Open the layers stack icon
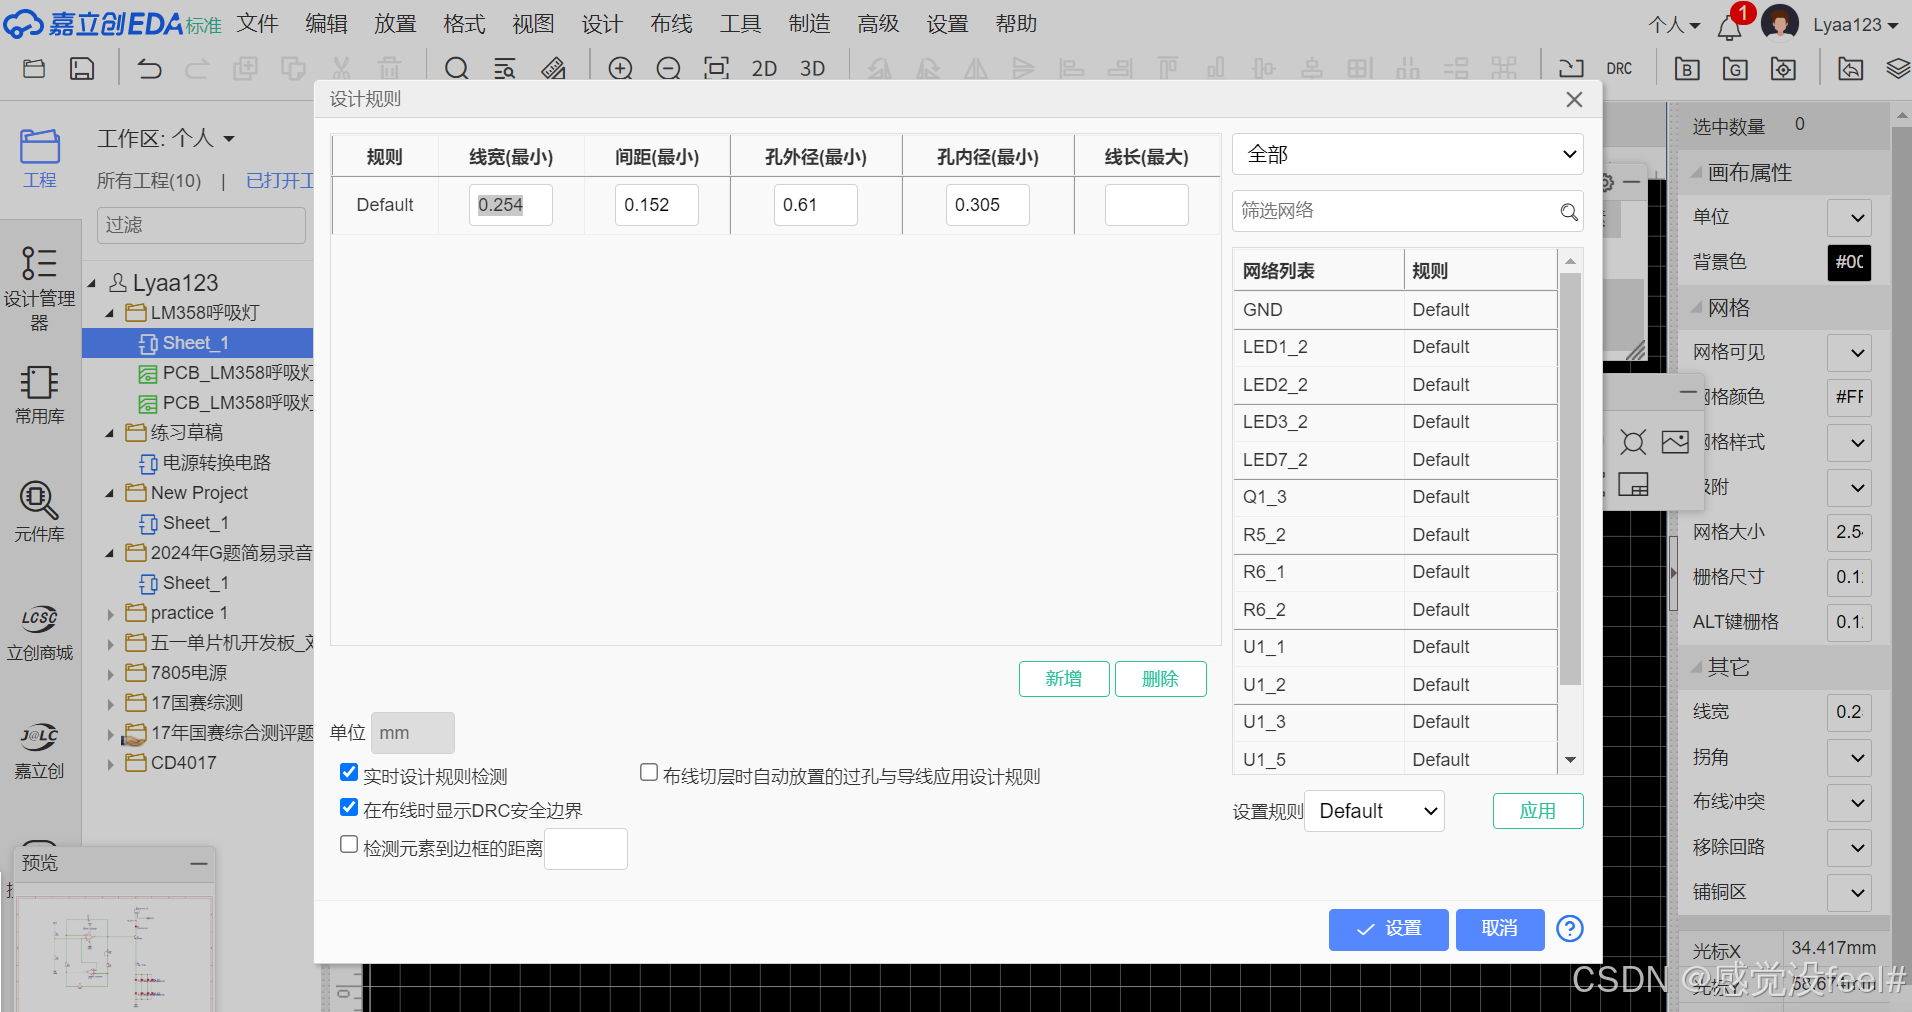This screenshot has height=1012, width=1912. click(1898, 68)
